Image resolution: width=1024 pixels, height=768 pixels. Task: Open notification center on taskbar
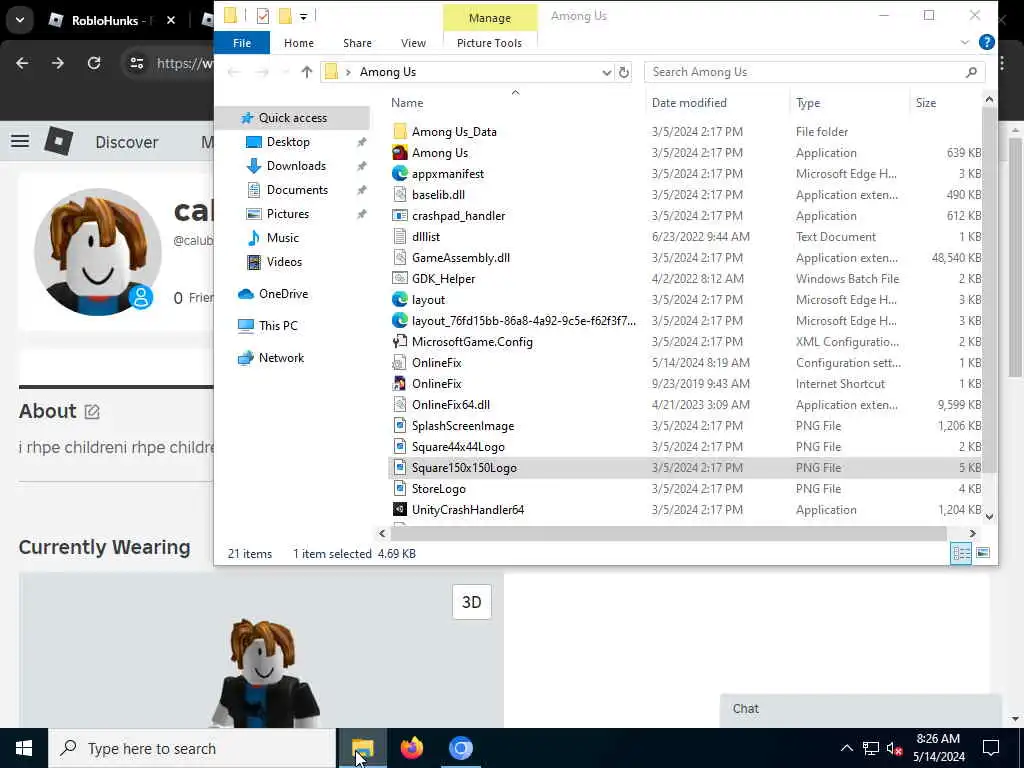click(x=991, y=748)
